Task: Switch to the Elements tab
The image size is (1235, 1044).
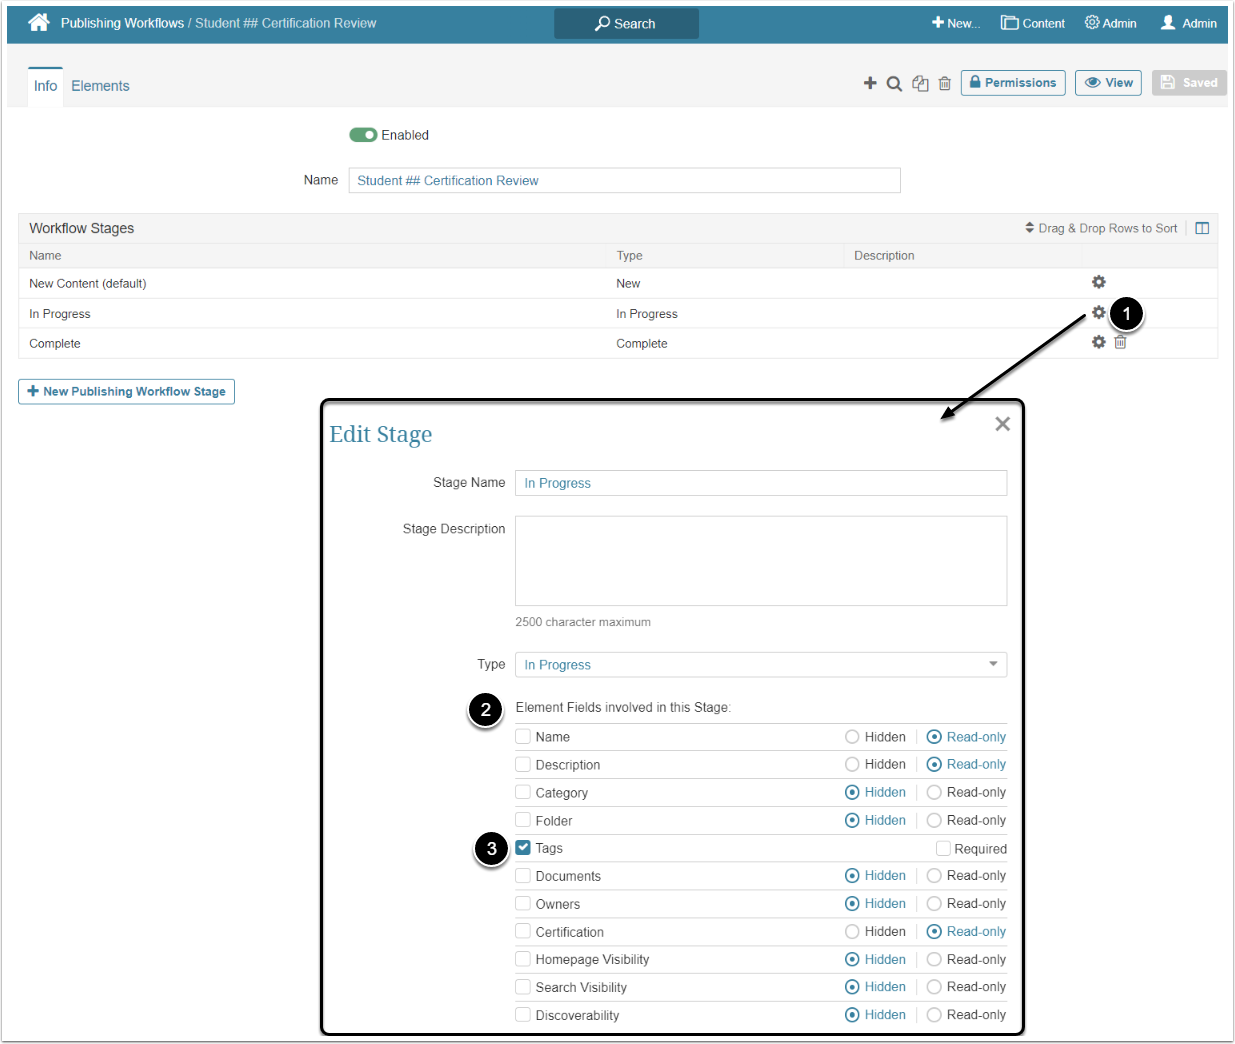Action: (x=100, y=86)
